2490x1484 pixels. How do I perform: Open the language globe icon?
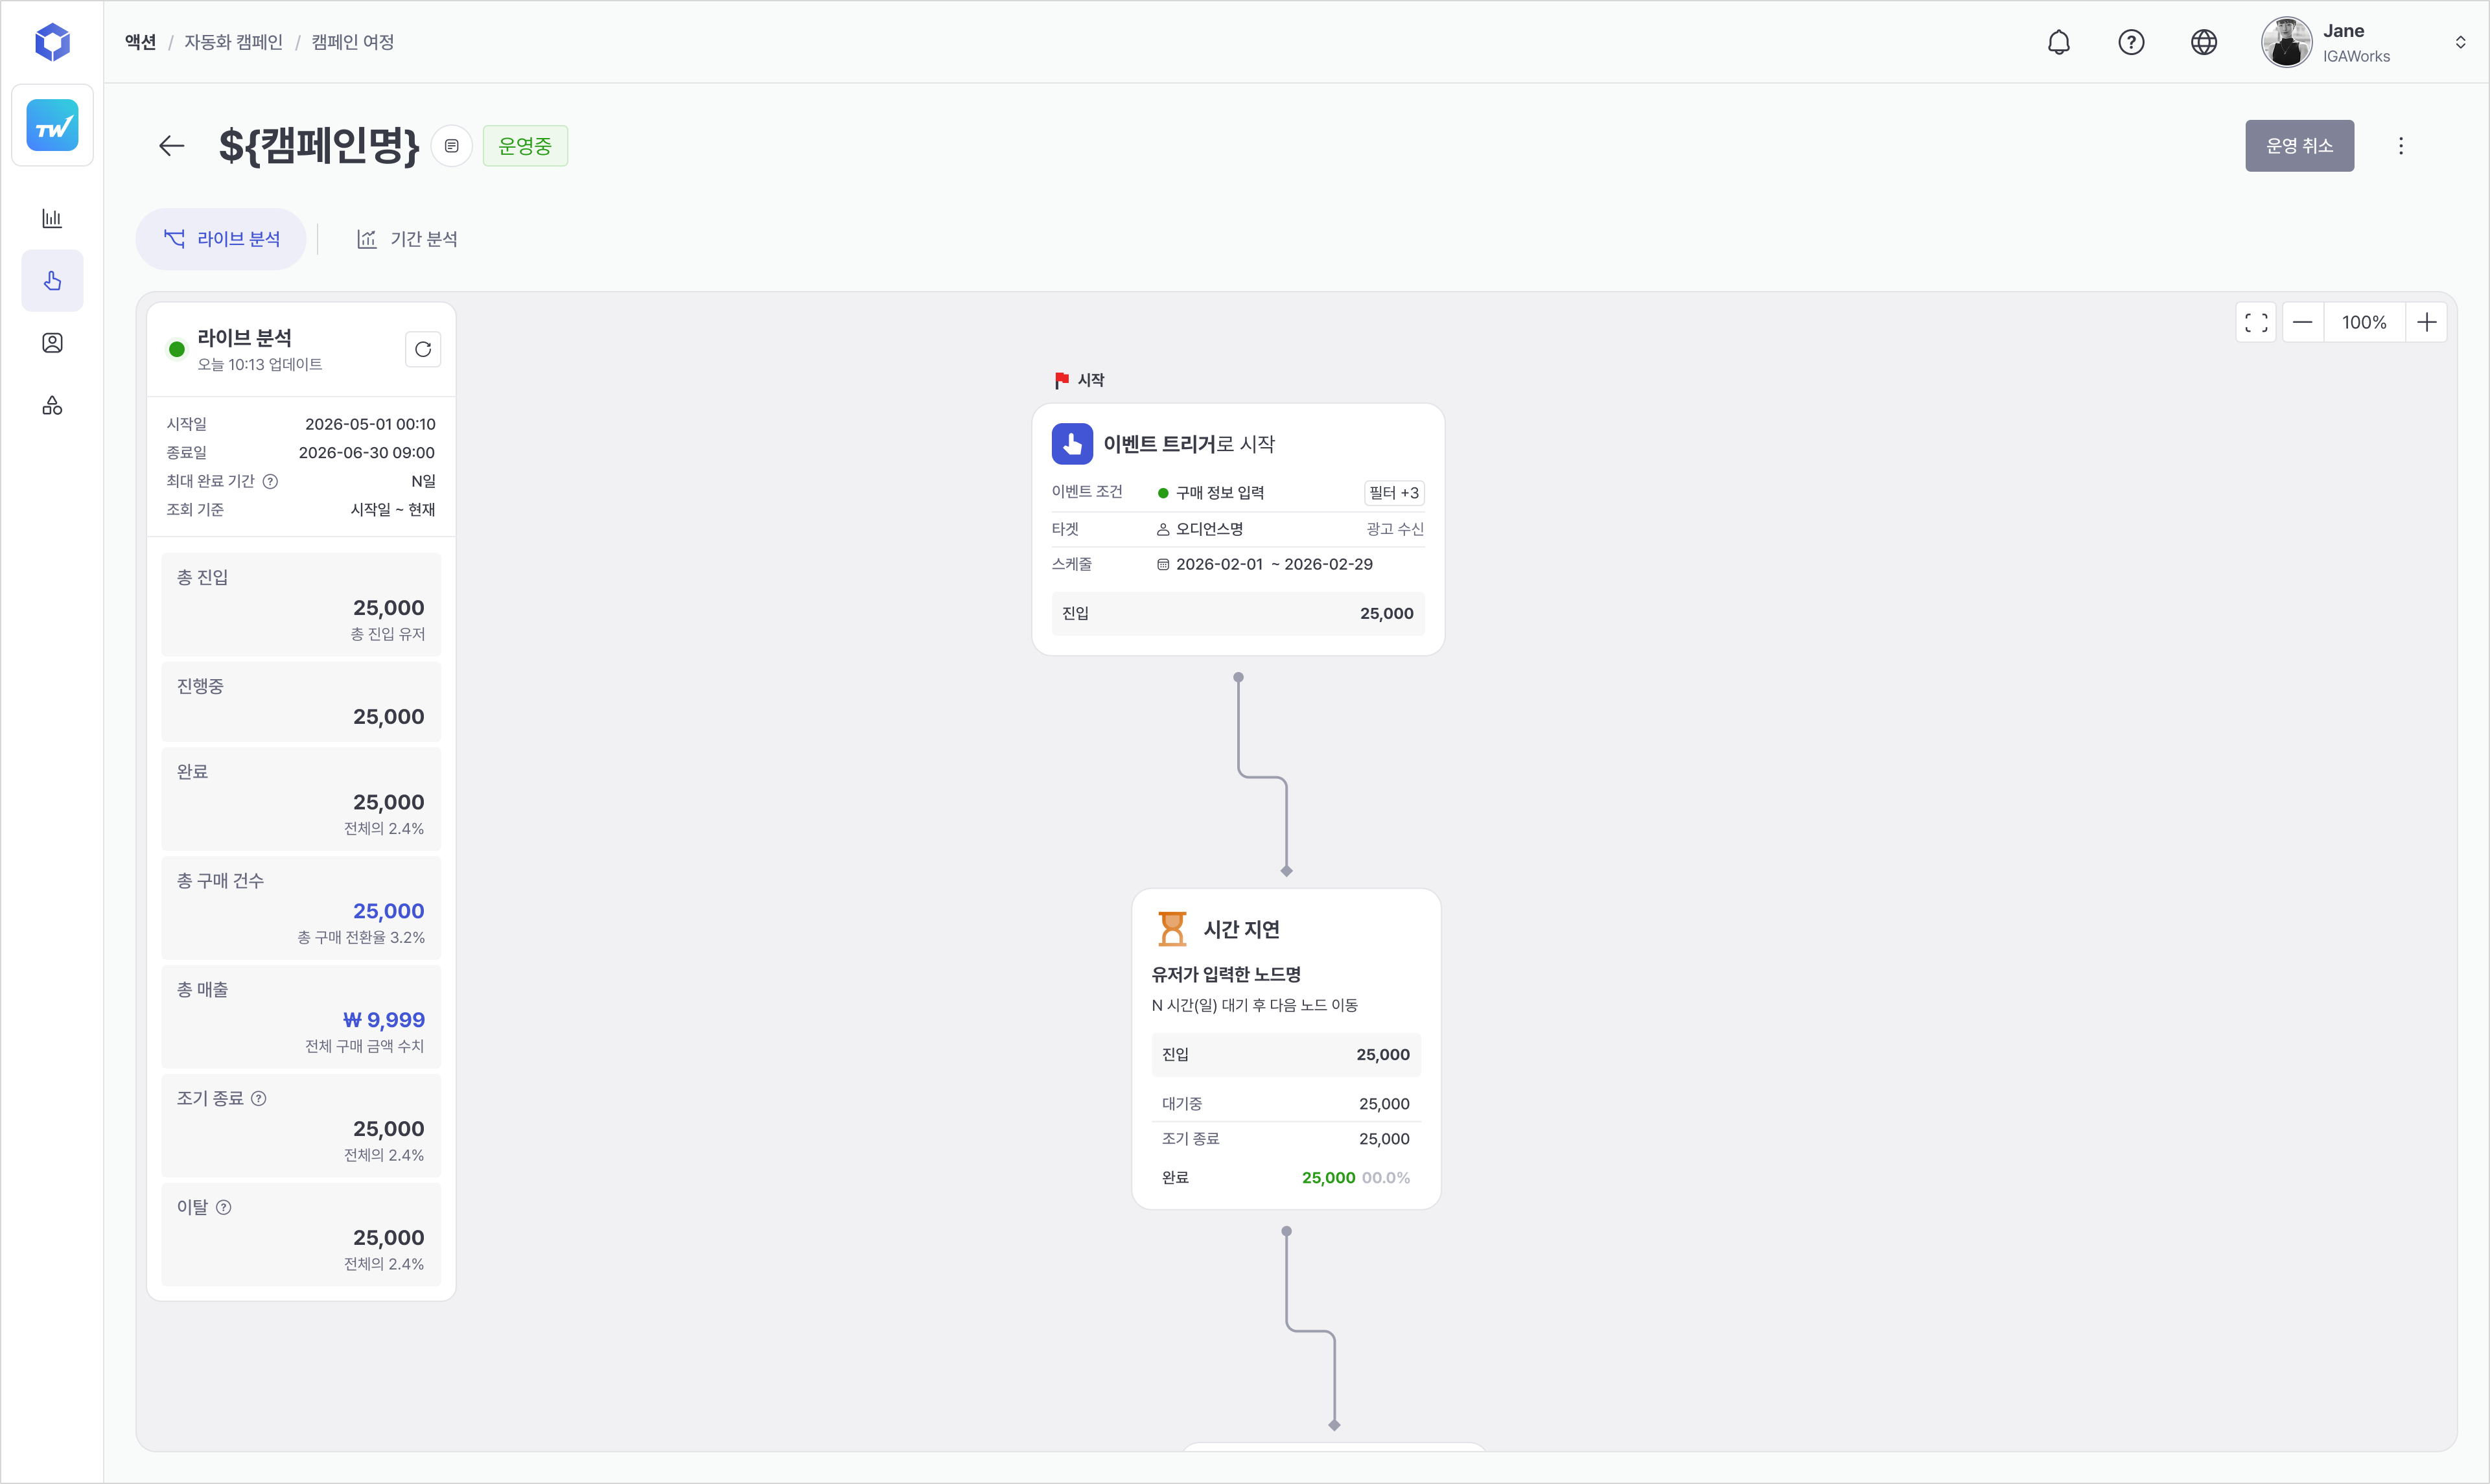[x=2204, y=42]
